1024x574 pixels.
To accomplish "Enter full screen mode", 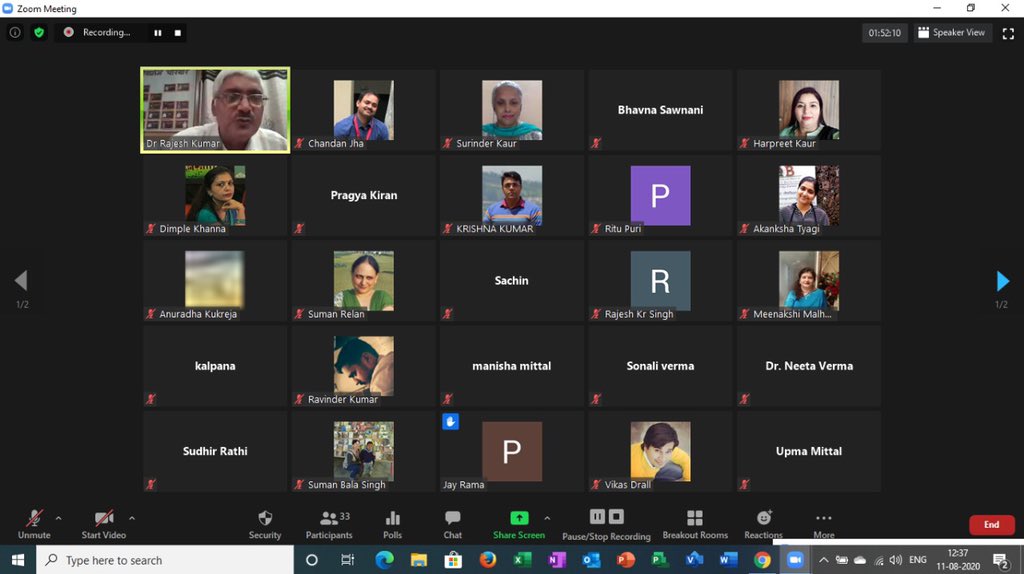I will pyautogui.click(x=1008, y=33).
